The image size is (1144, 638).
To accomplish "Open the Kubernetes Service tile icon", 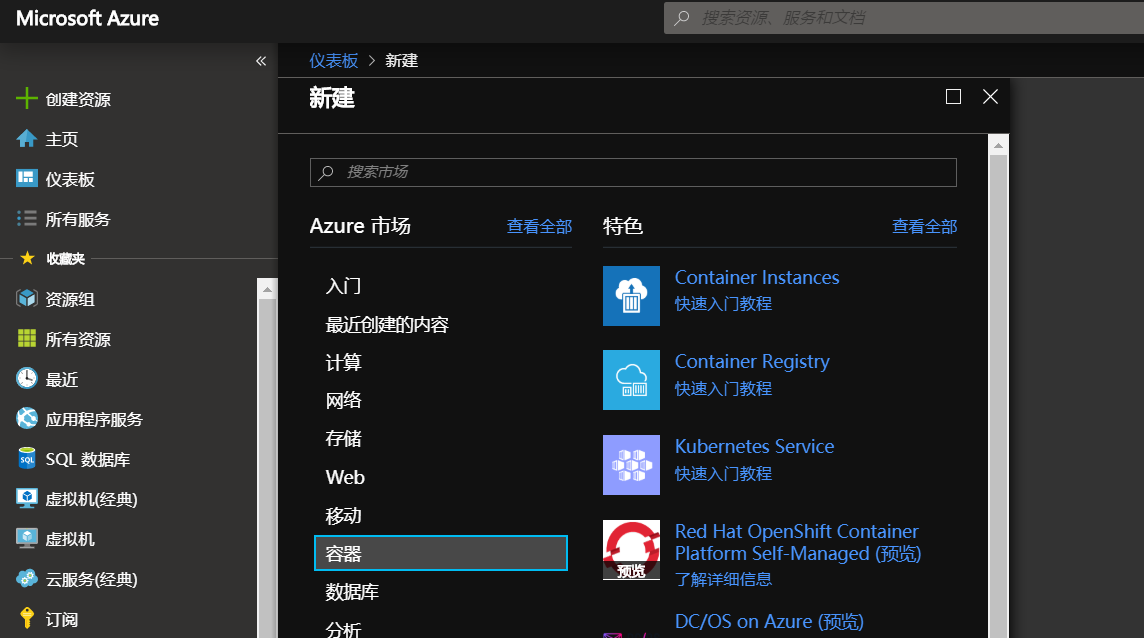I will point(631,465).
